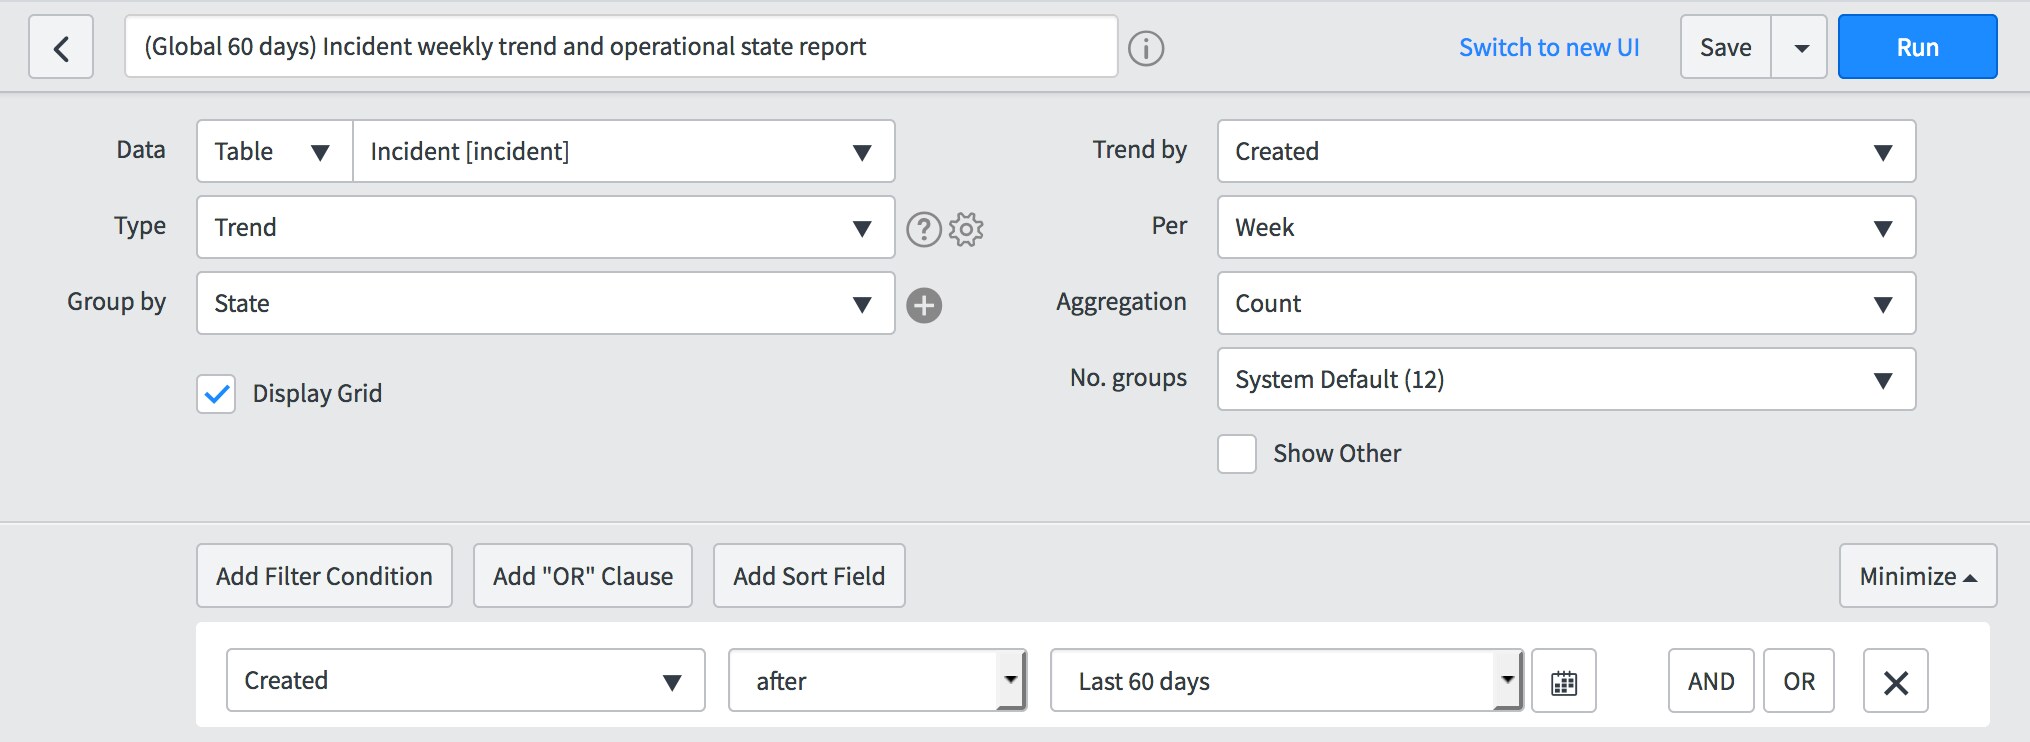Open the Save options dropdown arrow
The width and height of the screenshot is (2030, 742).
tap(1800, 47)
